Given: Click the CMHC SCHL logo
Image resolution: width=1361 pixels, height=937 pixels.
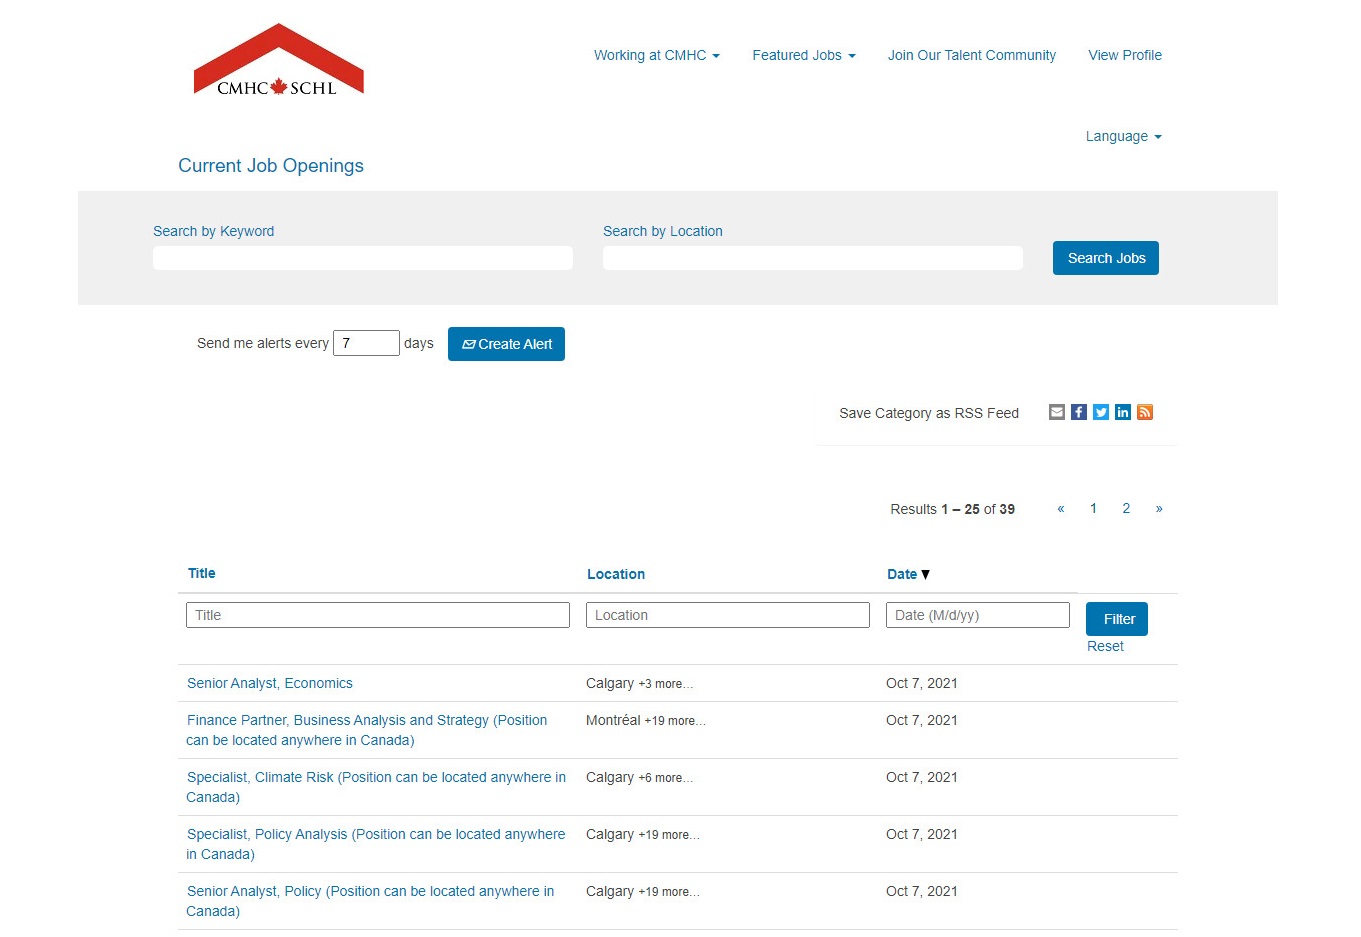Looking at the screenshot, I should click(278, 61).
